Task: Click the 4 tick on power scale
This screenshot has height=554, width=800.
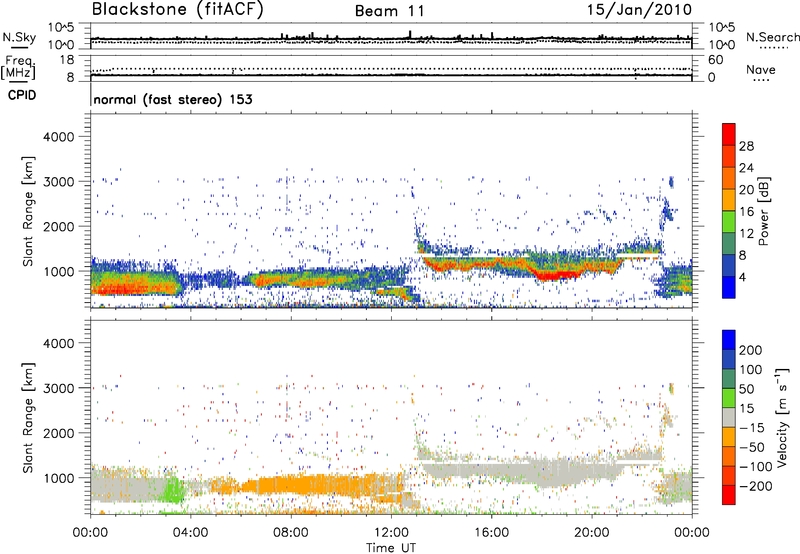Action: [742, 277]
